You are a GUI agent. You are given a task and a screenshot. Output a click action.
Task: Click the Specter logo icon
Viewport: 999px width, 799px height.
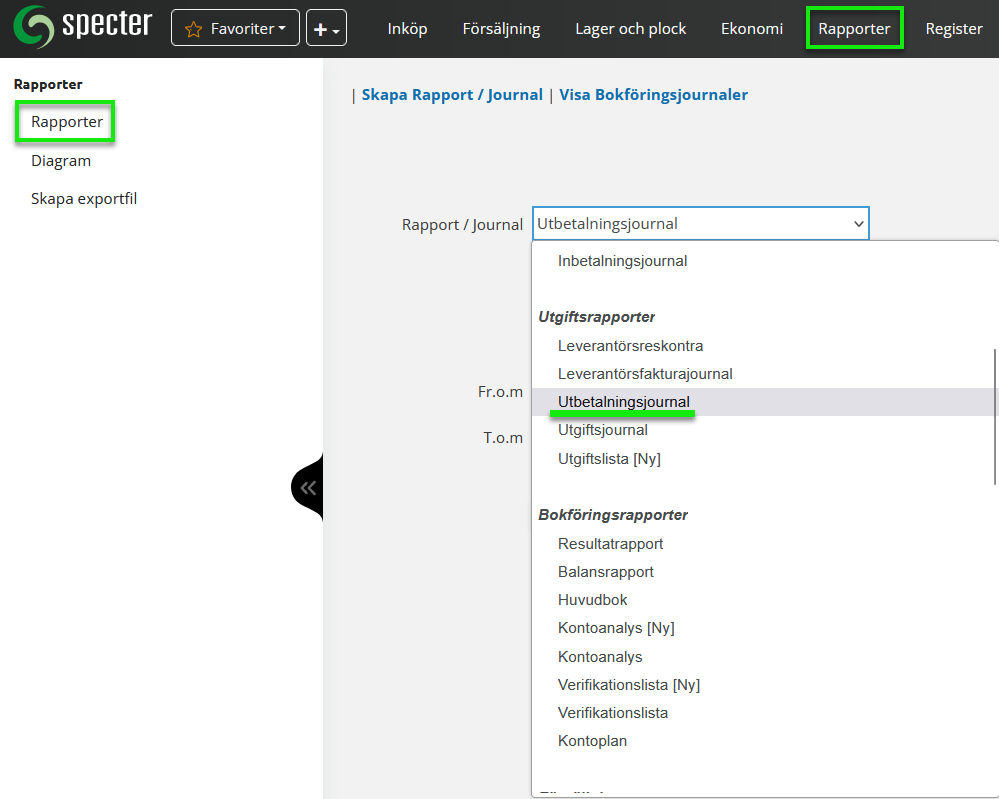click(x=33, y=28)
